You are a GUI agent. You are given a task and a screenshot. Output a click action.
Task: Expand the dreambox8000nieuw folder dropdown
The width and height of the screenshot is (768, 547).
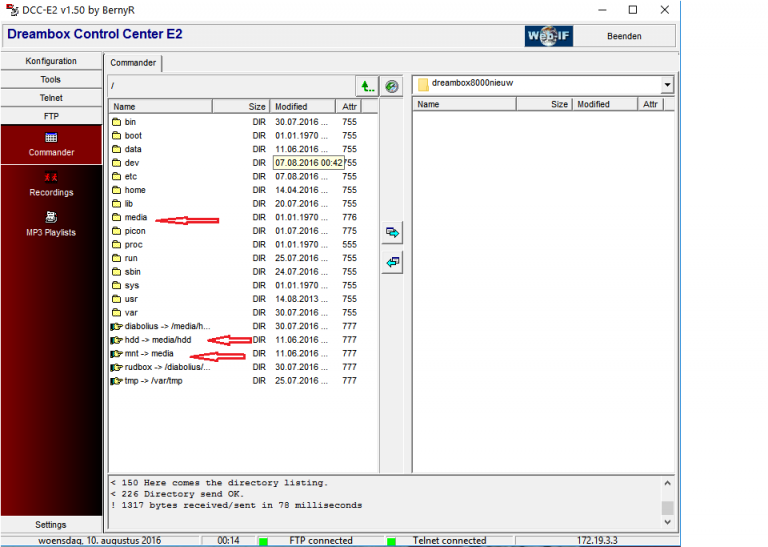click(x=667, y=85)
